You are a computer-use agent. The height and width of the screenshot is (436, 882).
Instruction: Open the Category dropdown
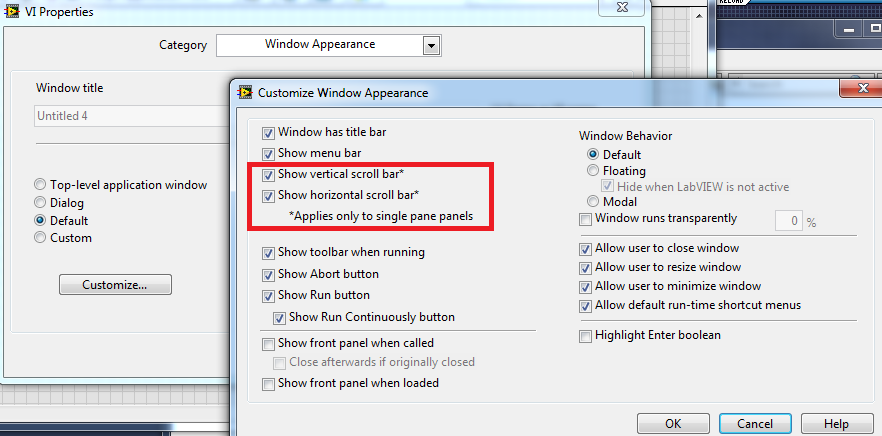point(431,45)
